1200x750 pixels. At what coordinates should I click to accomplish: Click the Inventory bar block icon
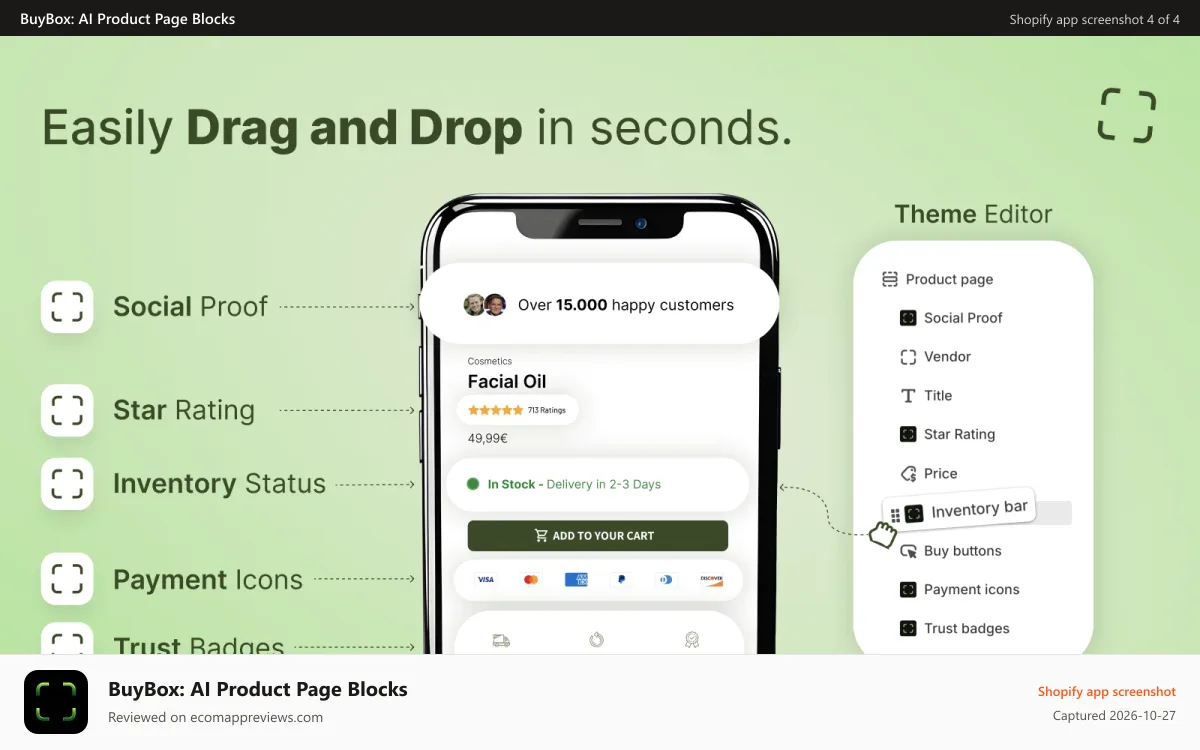pyautogui.click(x=914, y=513)
